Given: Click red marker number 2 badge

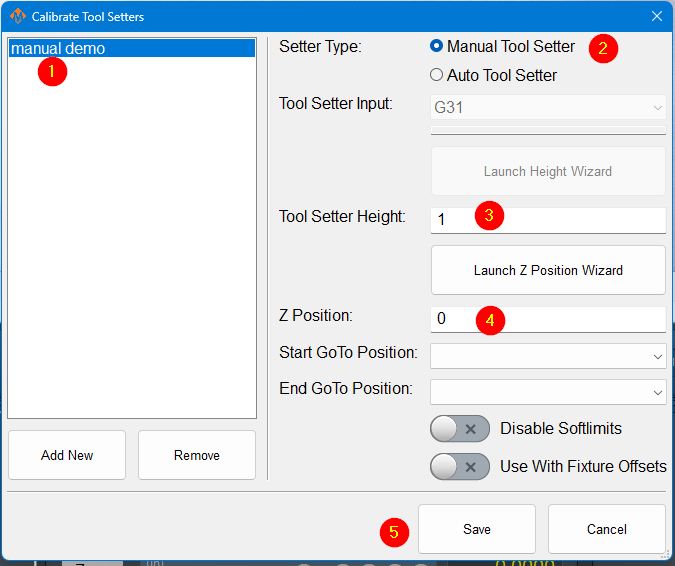Looking at the screenshot, I should pos(602,48).
